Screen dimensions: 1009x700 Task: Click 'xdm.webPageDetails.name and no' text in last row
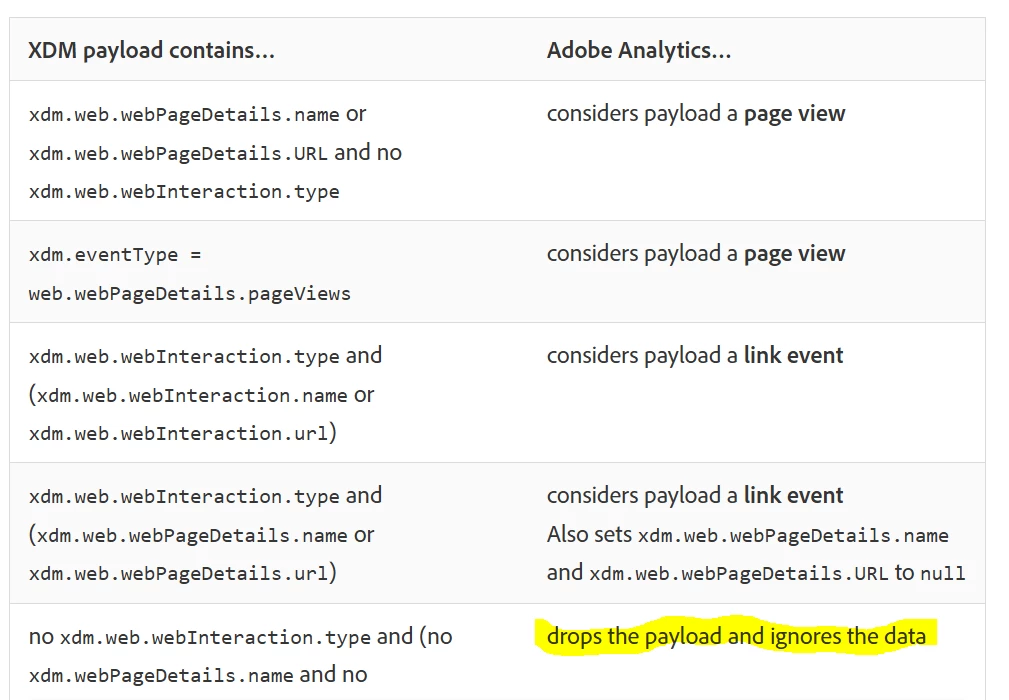(x=198, y=675)
